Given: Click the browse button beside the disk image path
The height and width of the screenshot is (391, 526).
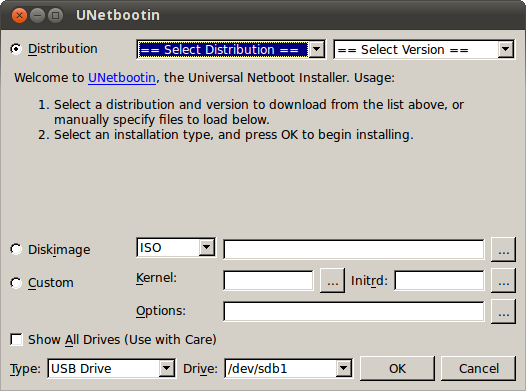Looking at the screenshot, I should (x=503, y=249).
